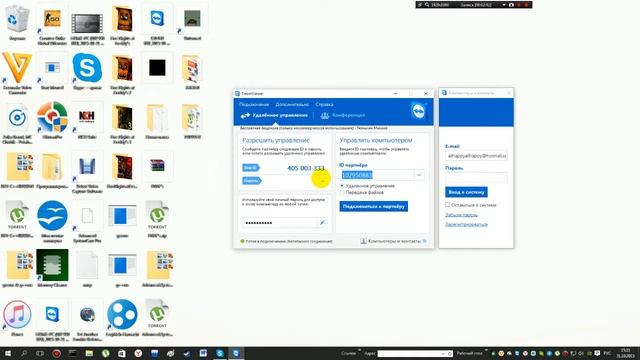The height and width of the screenshot is (360, 640).
Task: Open the TeamViewer taskbar button
Action: pos(236,353)
